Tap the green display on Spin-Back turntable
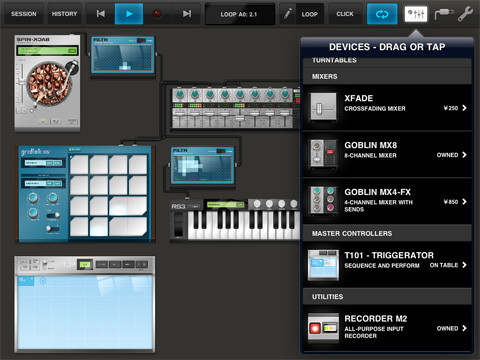Screen dimensions: 480x360 pos(47,51)
